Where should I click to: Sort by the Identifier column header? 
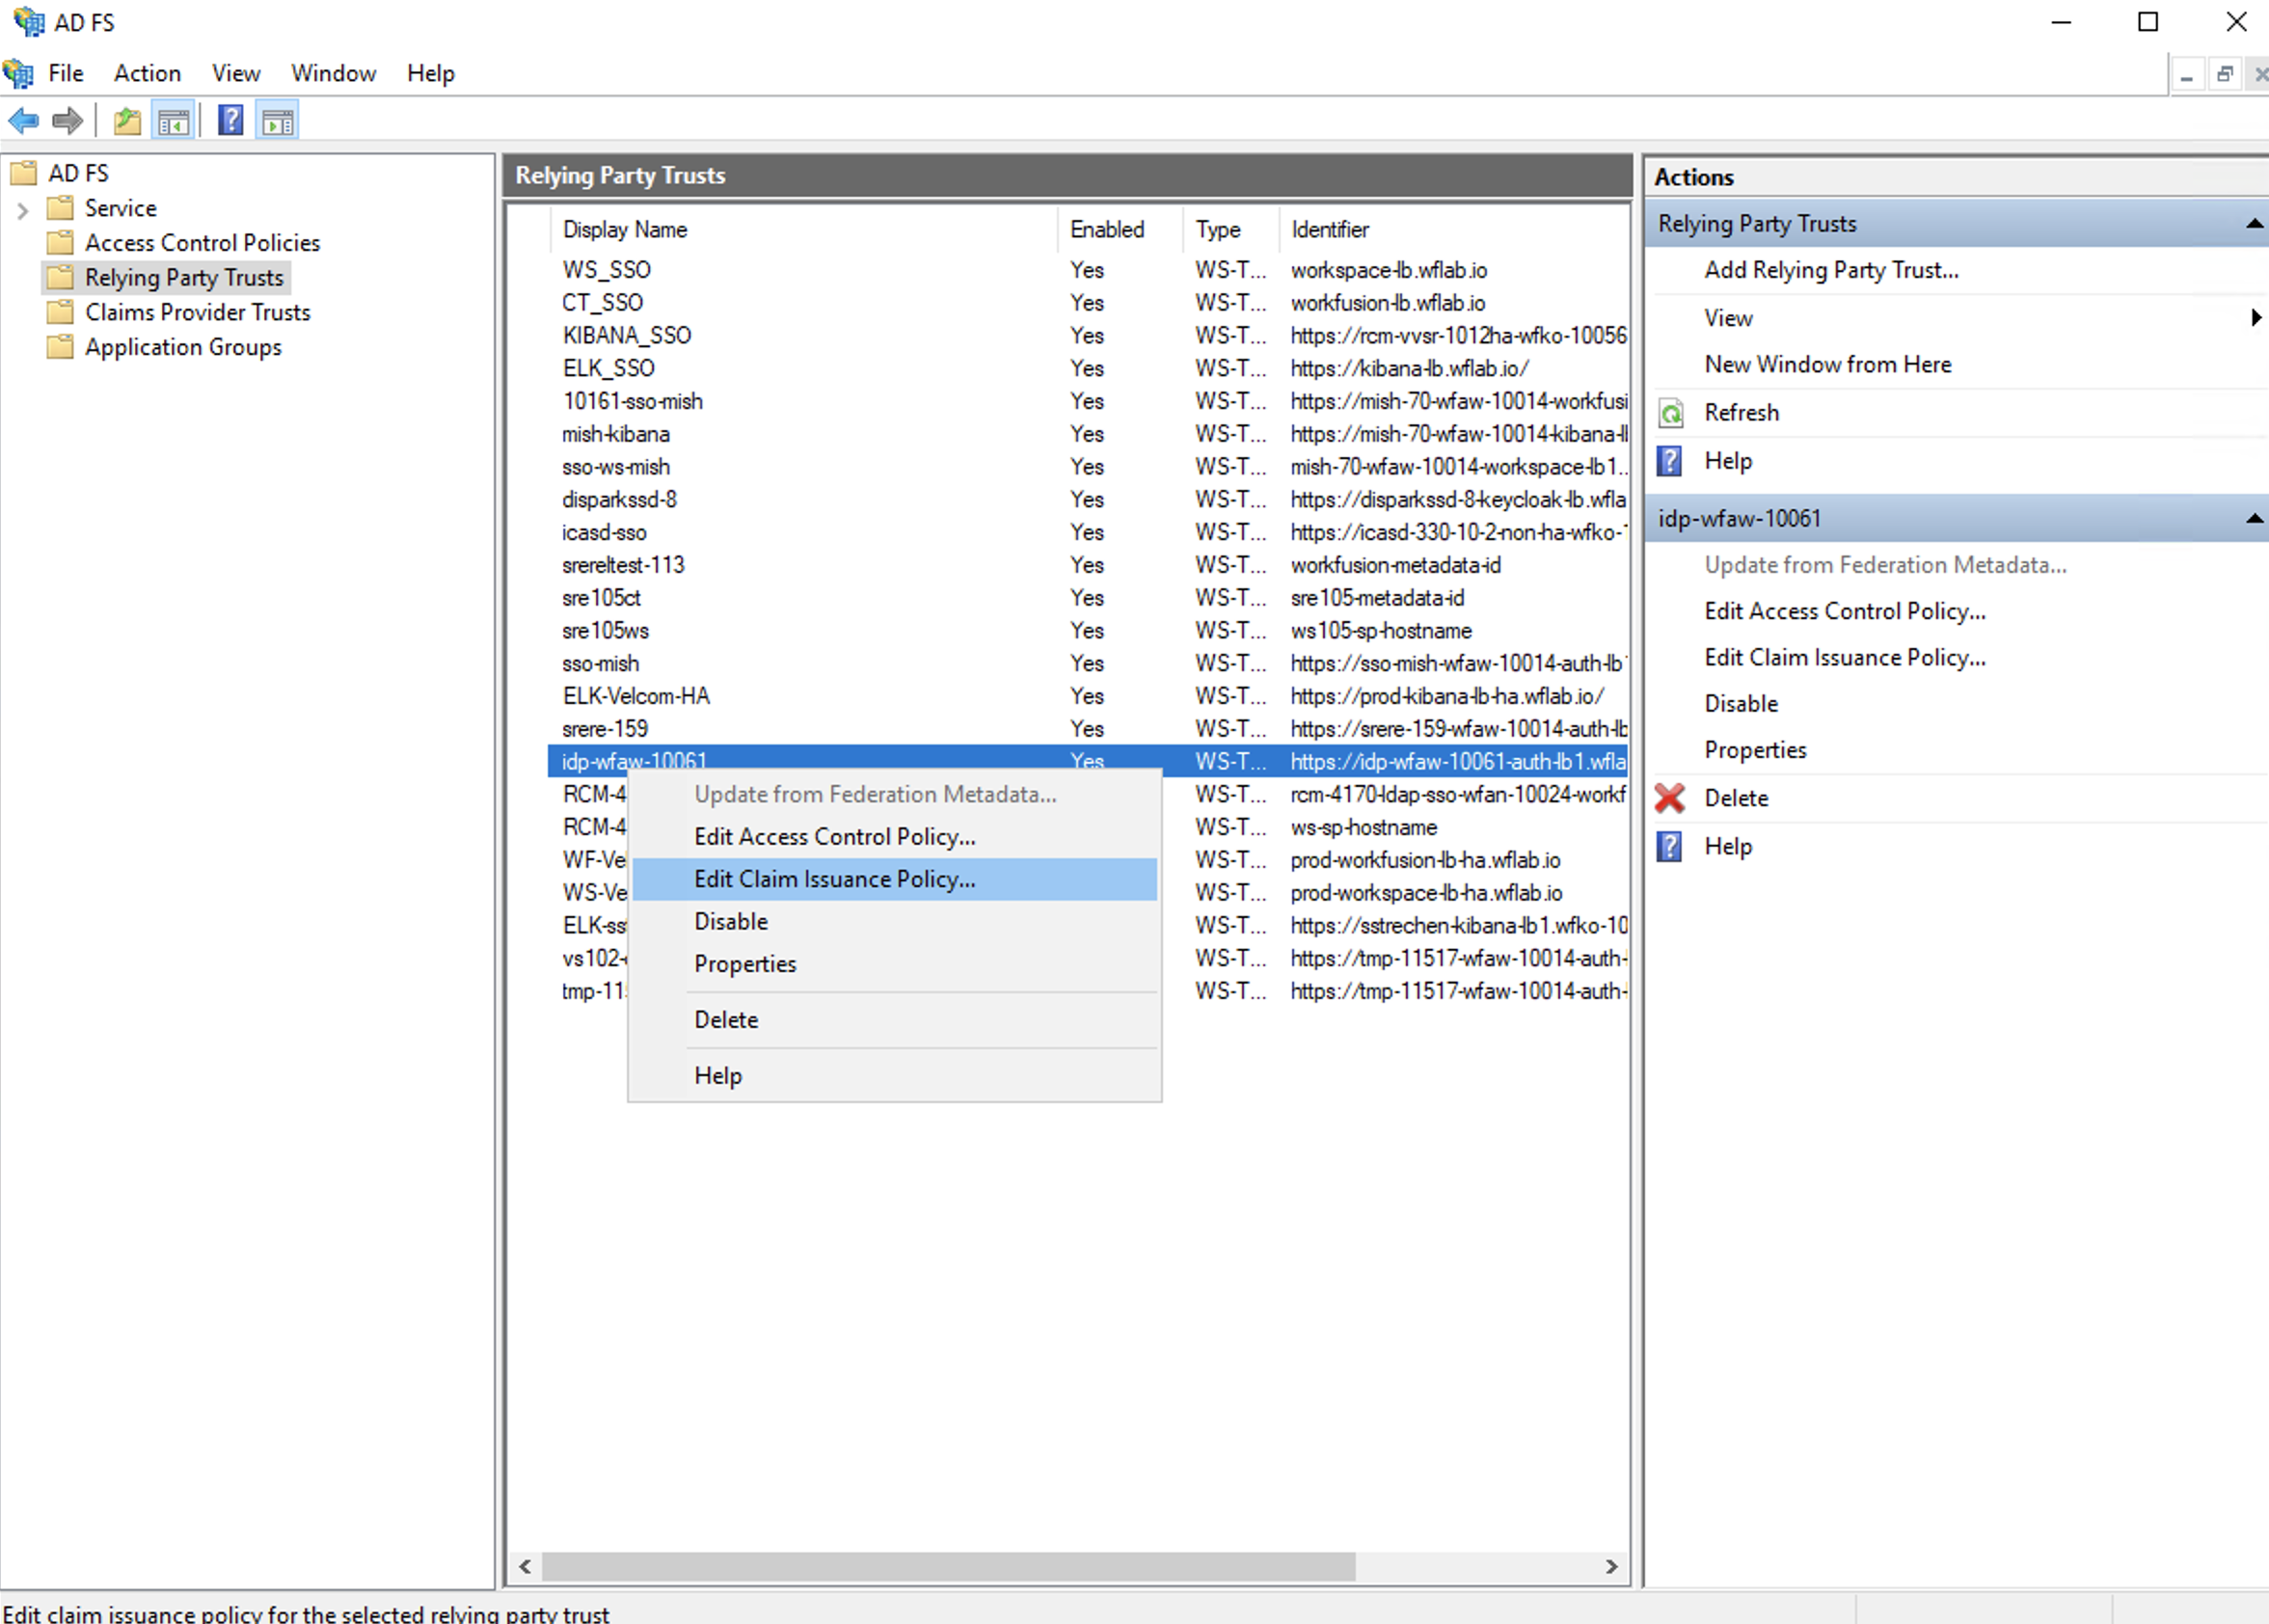(x=1454, y=230)
